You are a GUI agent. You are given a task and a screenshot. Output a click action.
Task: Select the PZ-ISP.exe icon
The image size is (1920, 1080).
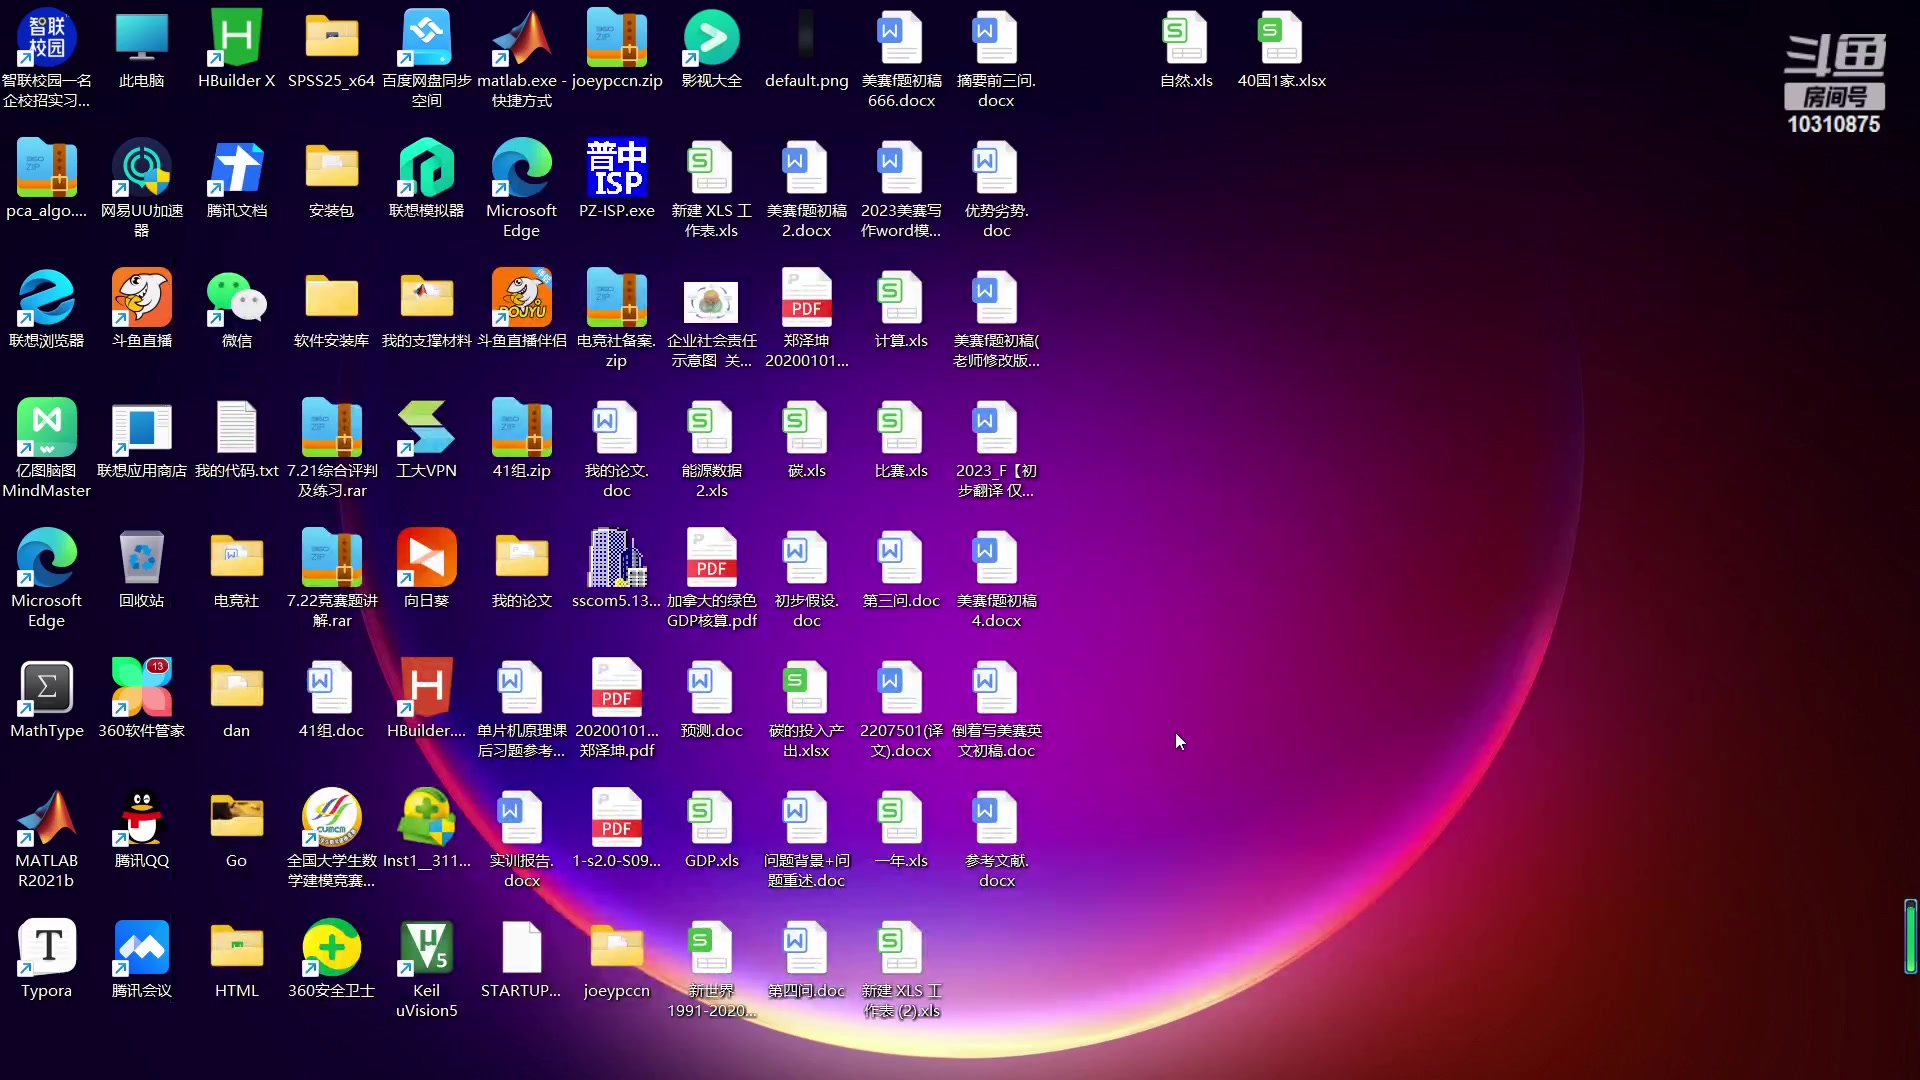click(x=616, y=178)
